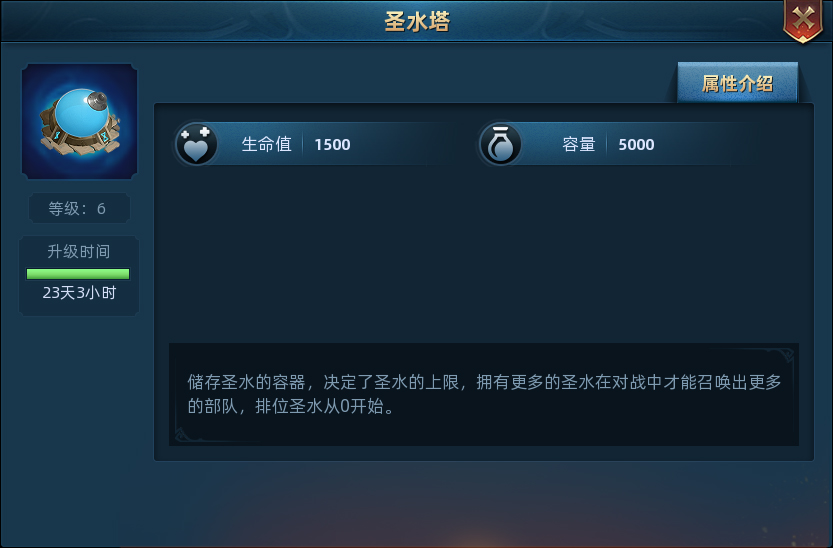Select the elixir tower building thumbnail
Screen dimensions: 833x548
point(80,121)
